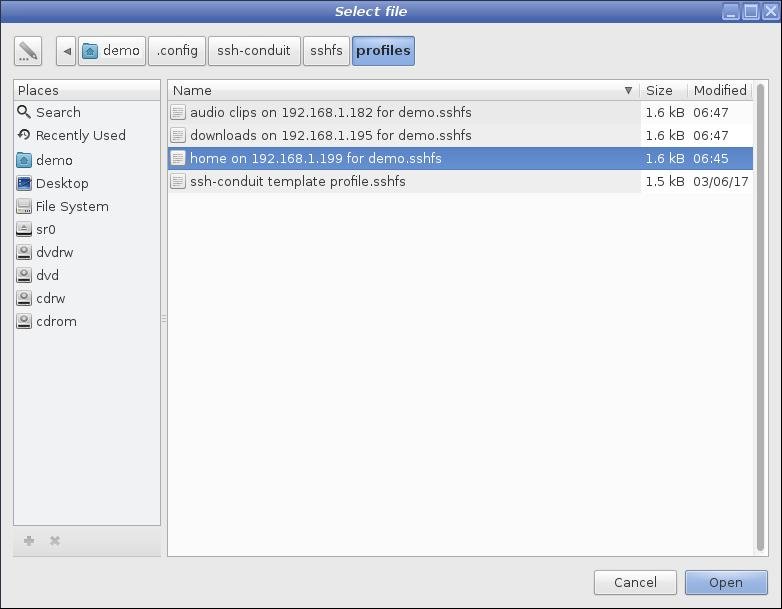Screen dimensions: 782x609
Task: Click file icon of audio clips profile
Action: pyautogui.click(x=178, y=112)
